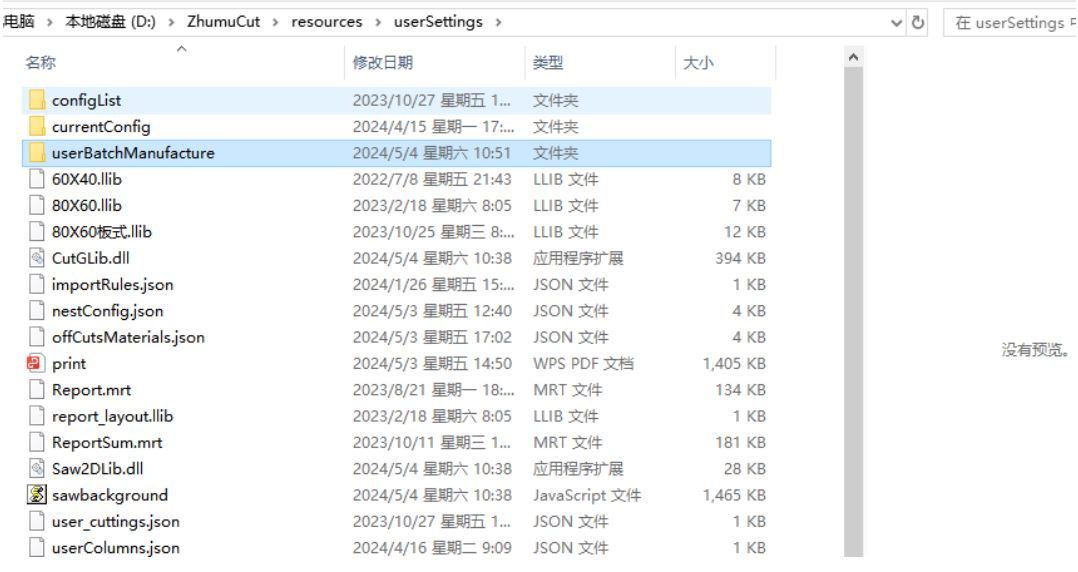Go to 电脑 in the breadcrumb path
Image resolution: width=1078 pixels, height=572 pixels.
(19, 22)
